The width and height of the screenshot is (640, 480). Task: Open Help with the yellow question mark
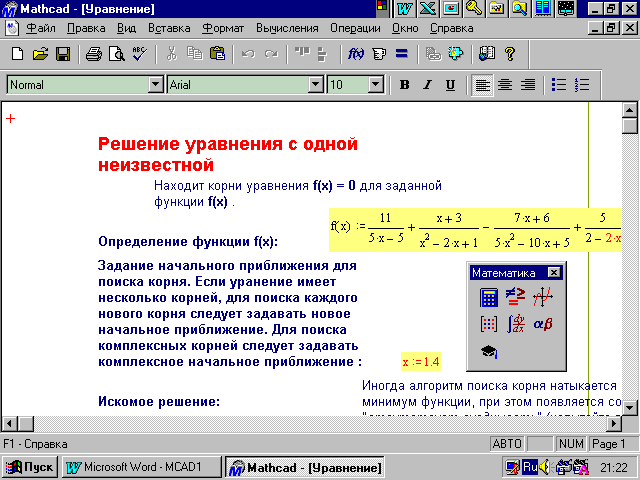click(x=510, y=54)
